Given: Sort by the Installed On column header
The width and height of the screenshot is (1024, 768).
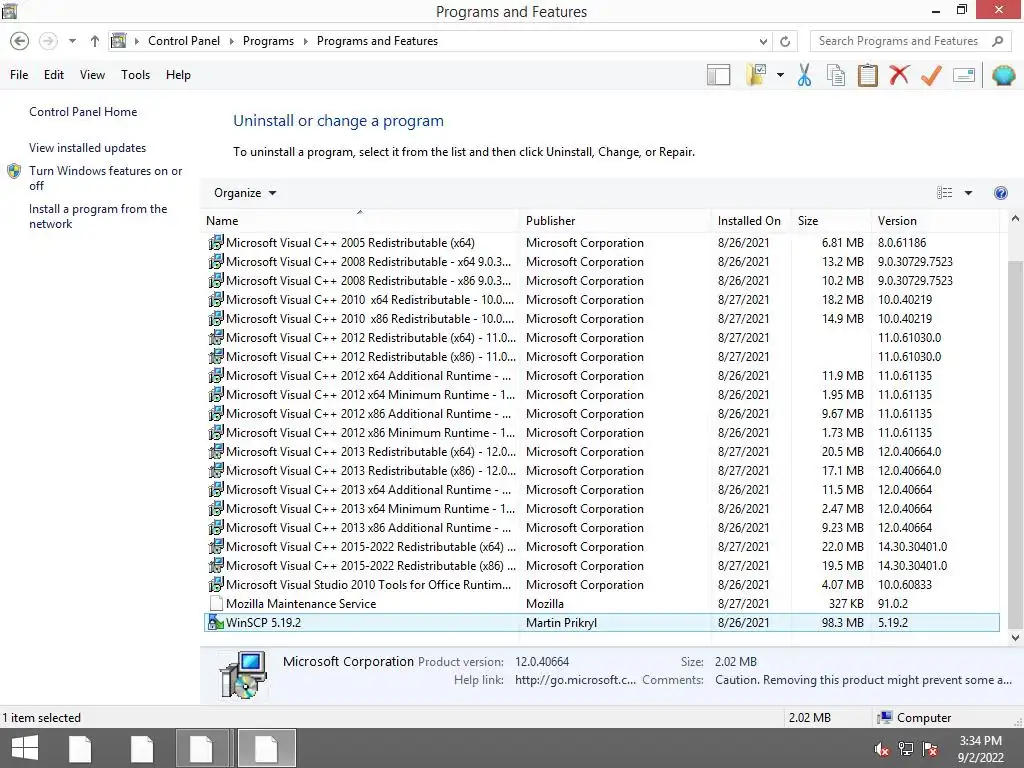Looking at the screenshot, I should click(x=750, y=221).
